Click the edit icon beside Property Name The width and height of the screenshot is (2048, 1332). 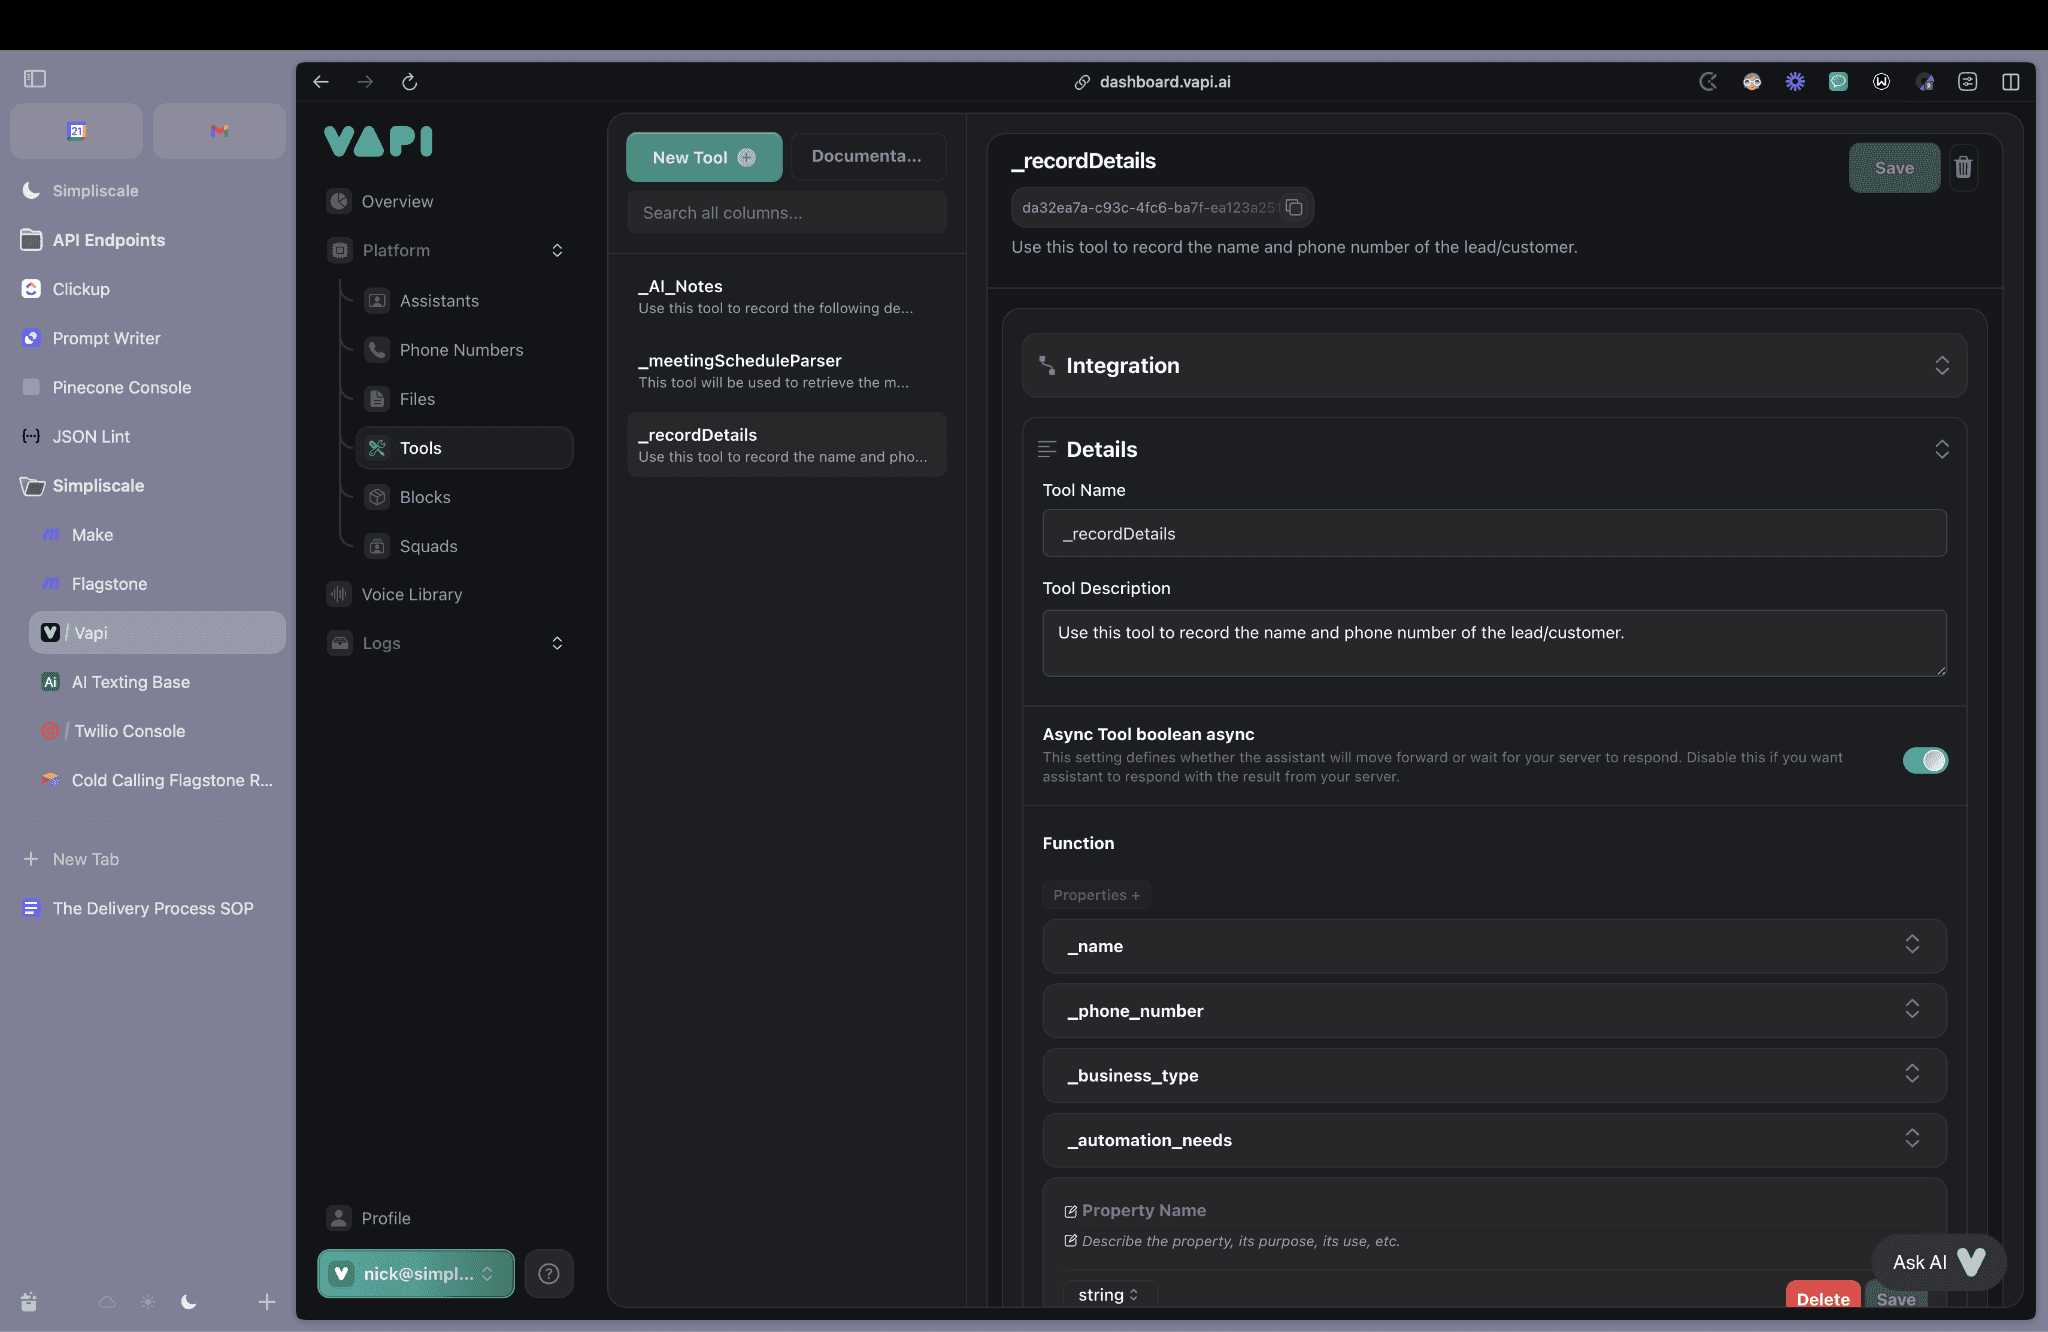(x=1070, y=1211)
